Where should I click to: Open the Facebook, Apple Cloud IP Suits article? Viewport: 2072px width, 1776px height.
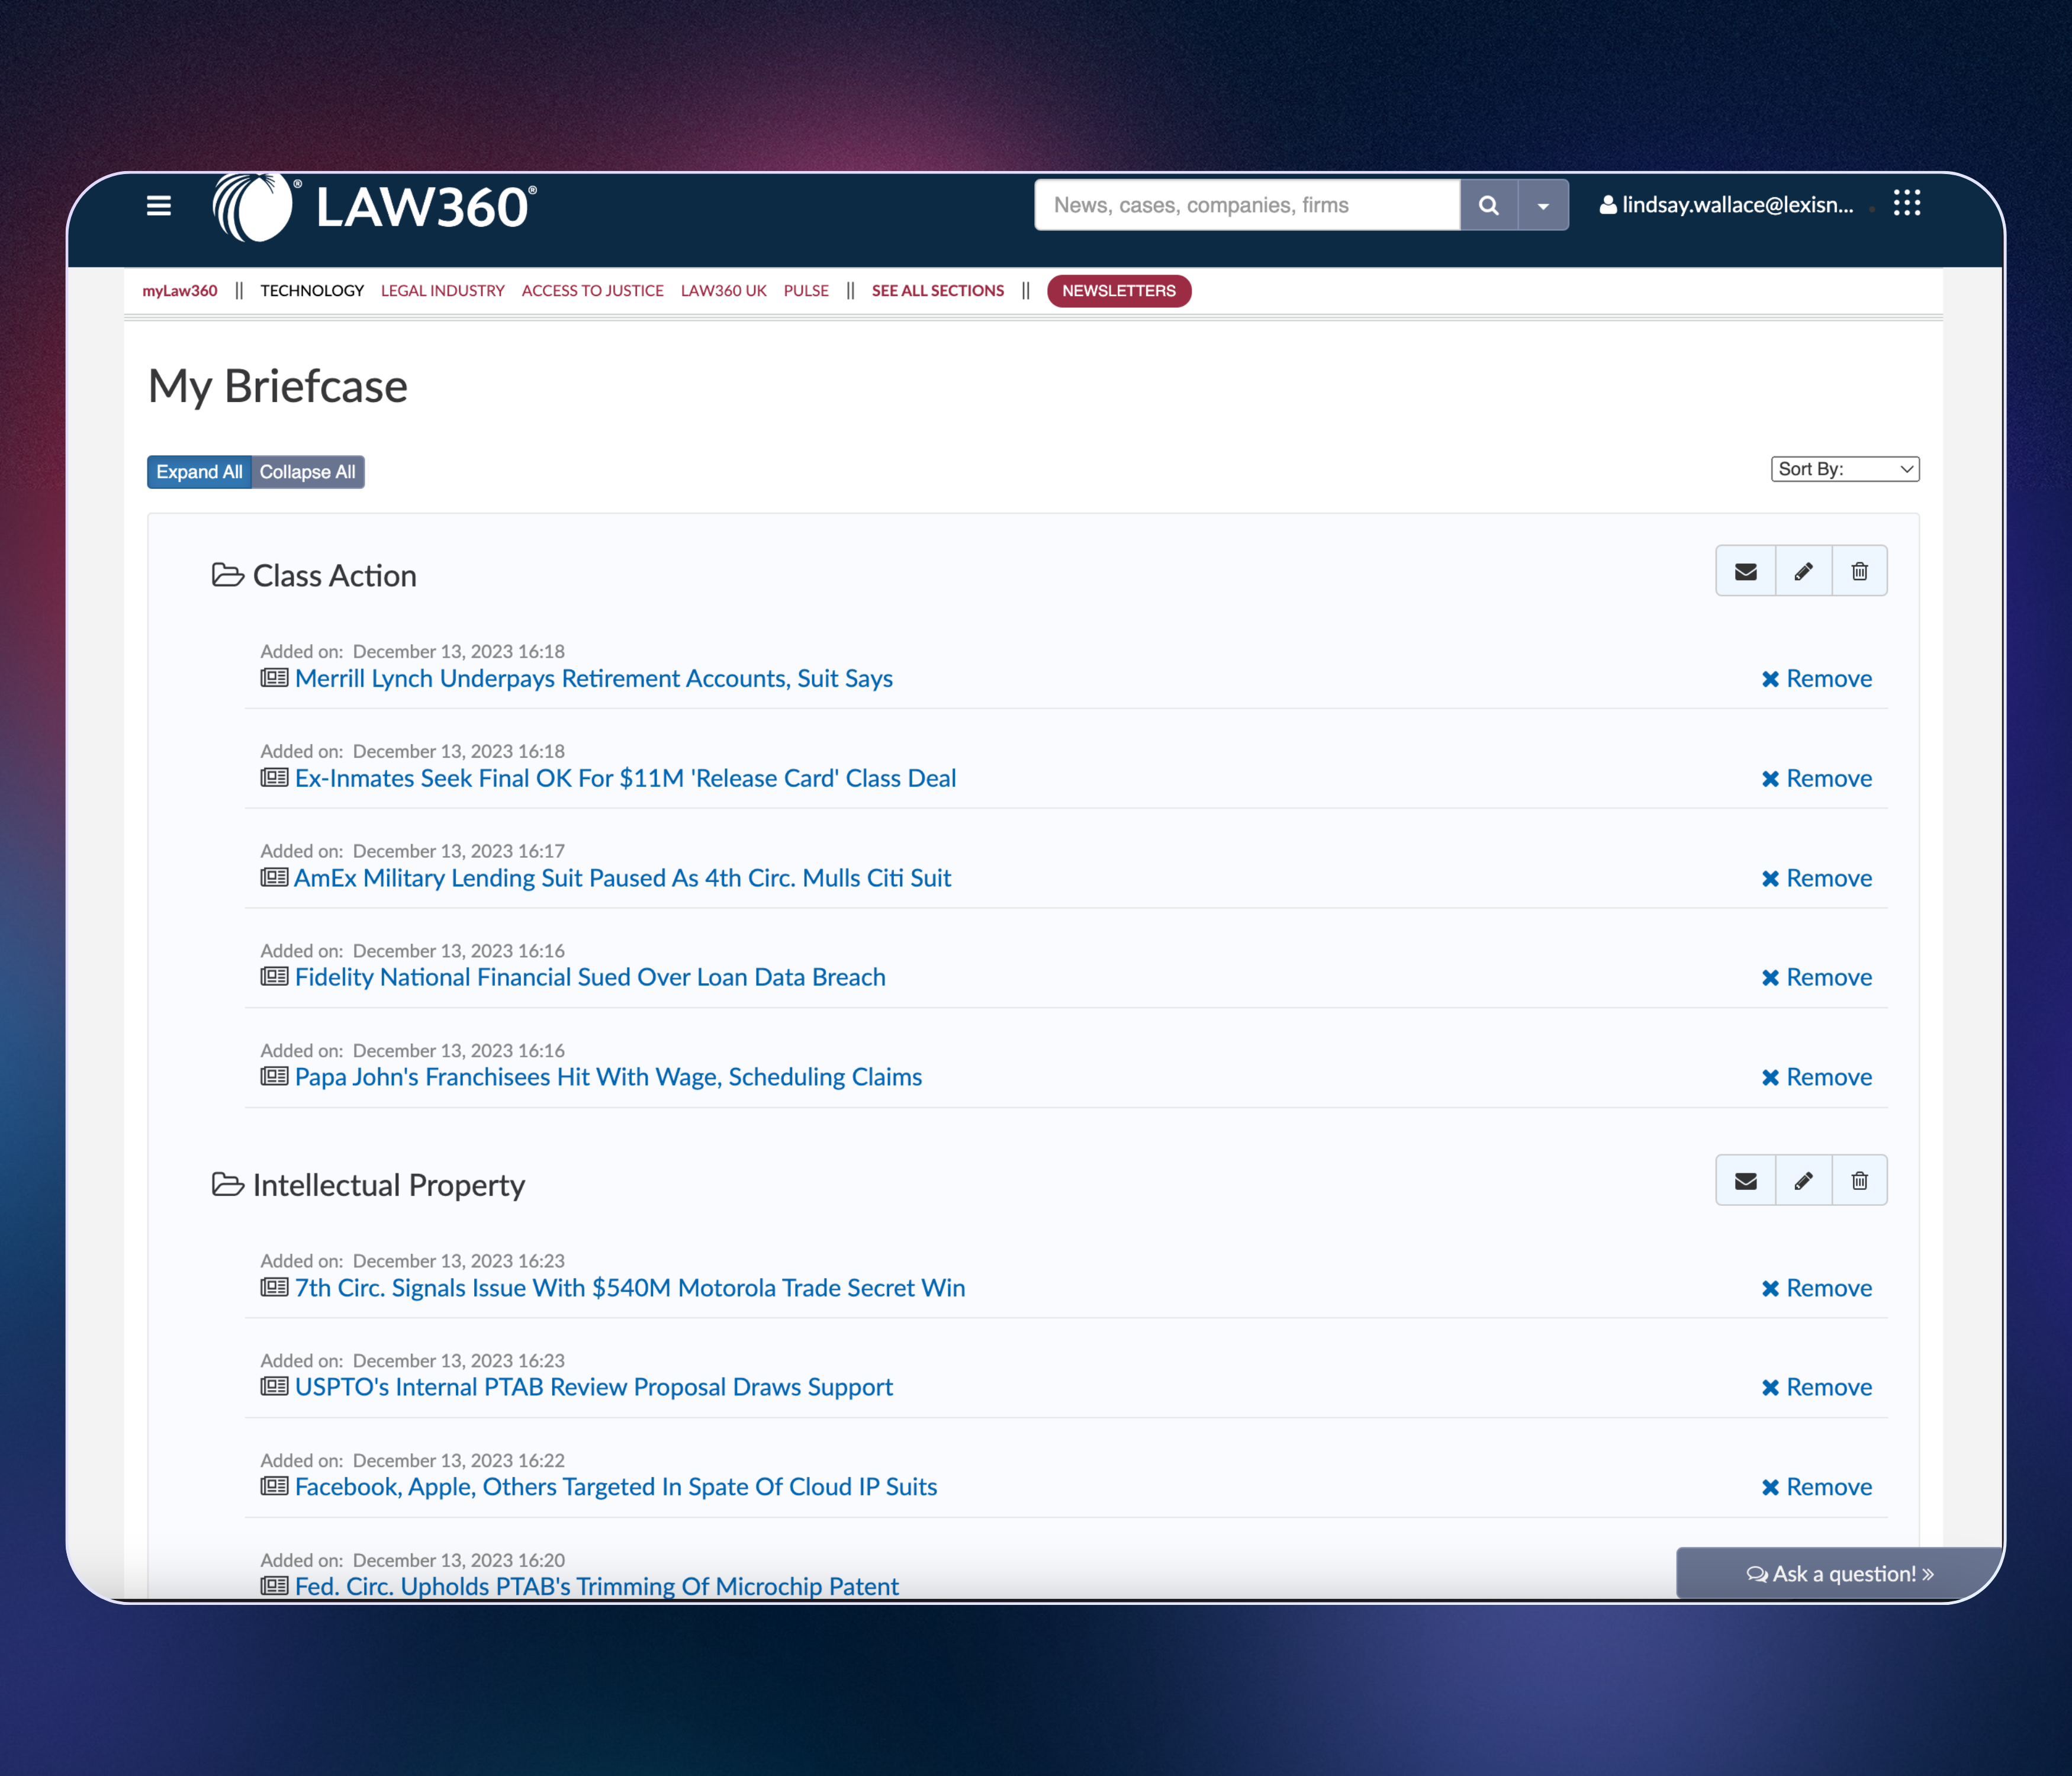[x=616, y=1487]
